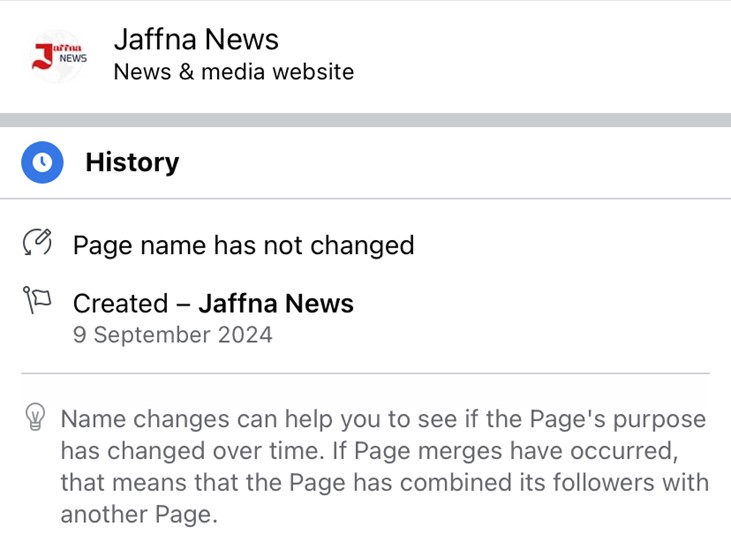Click the Created flag icon
The image size is (731, 557).
tap(37, 300)
